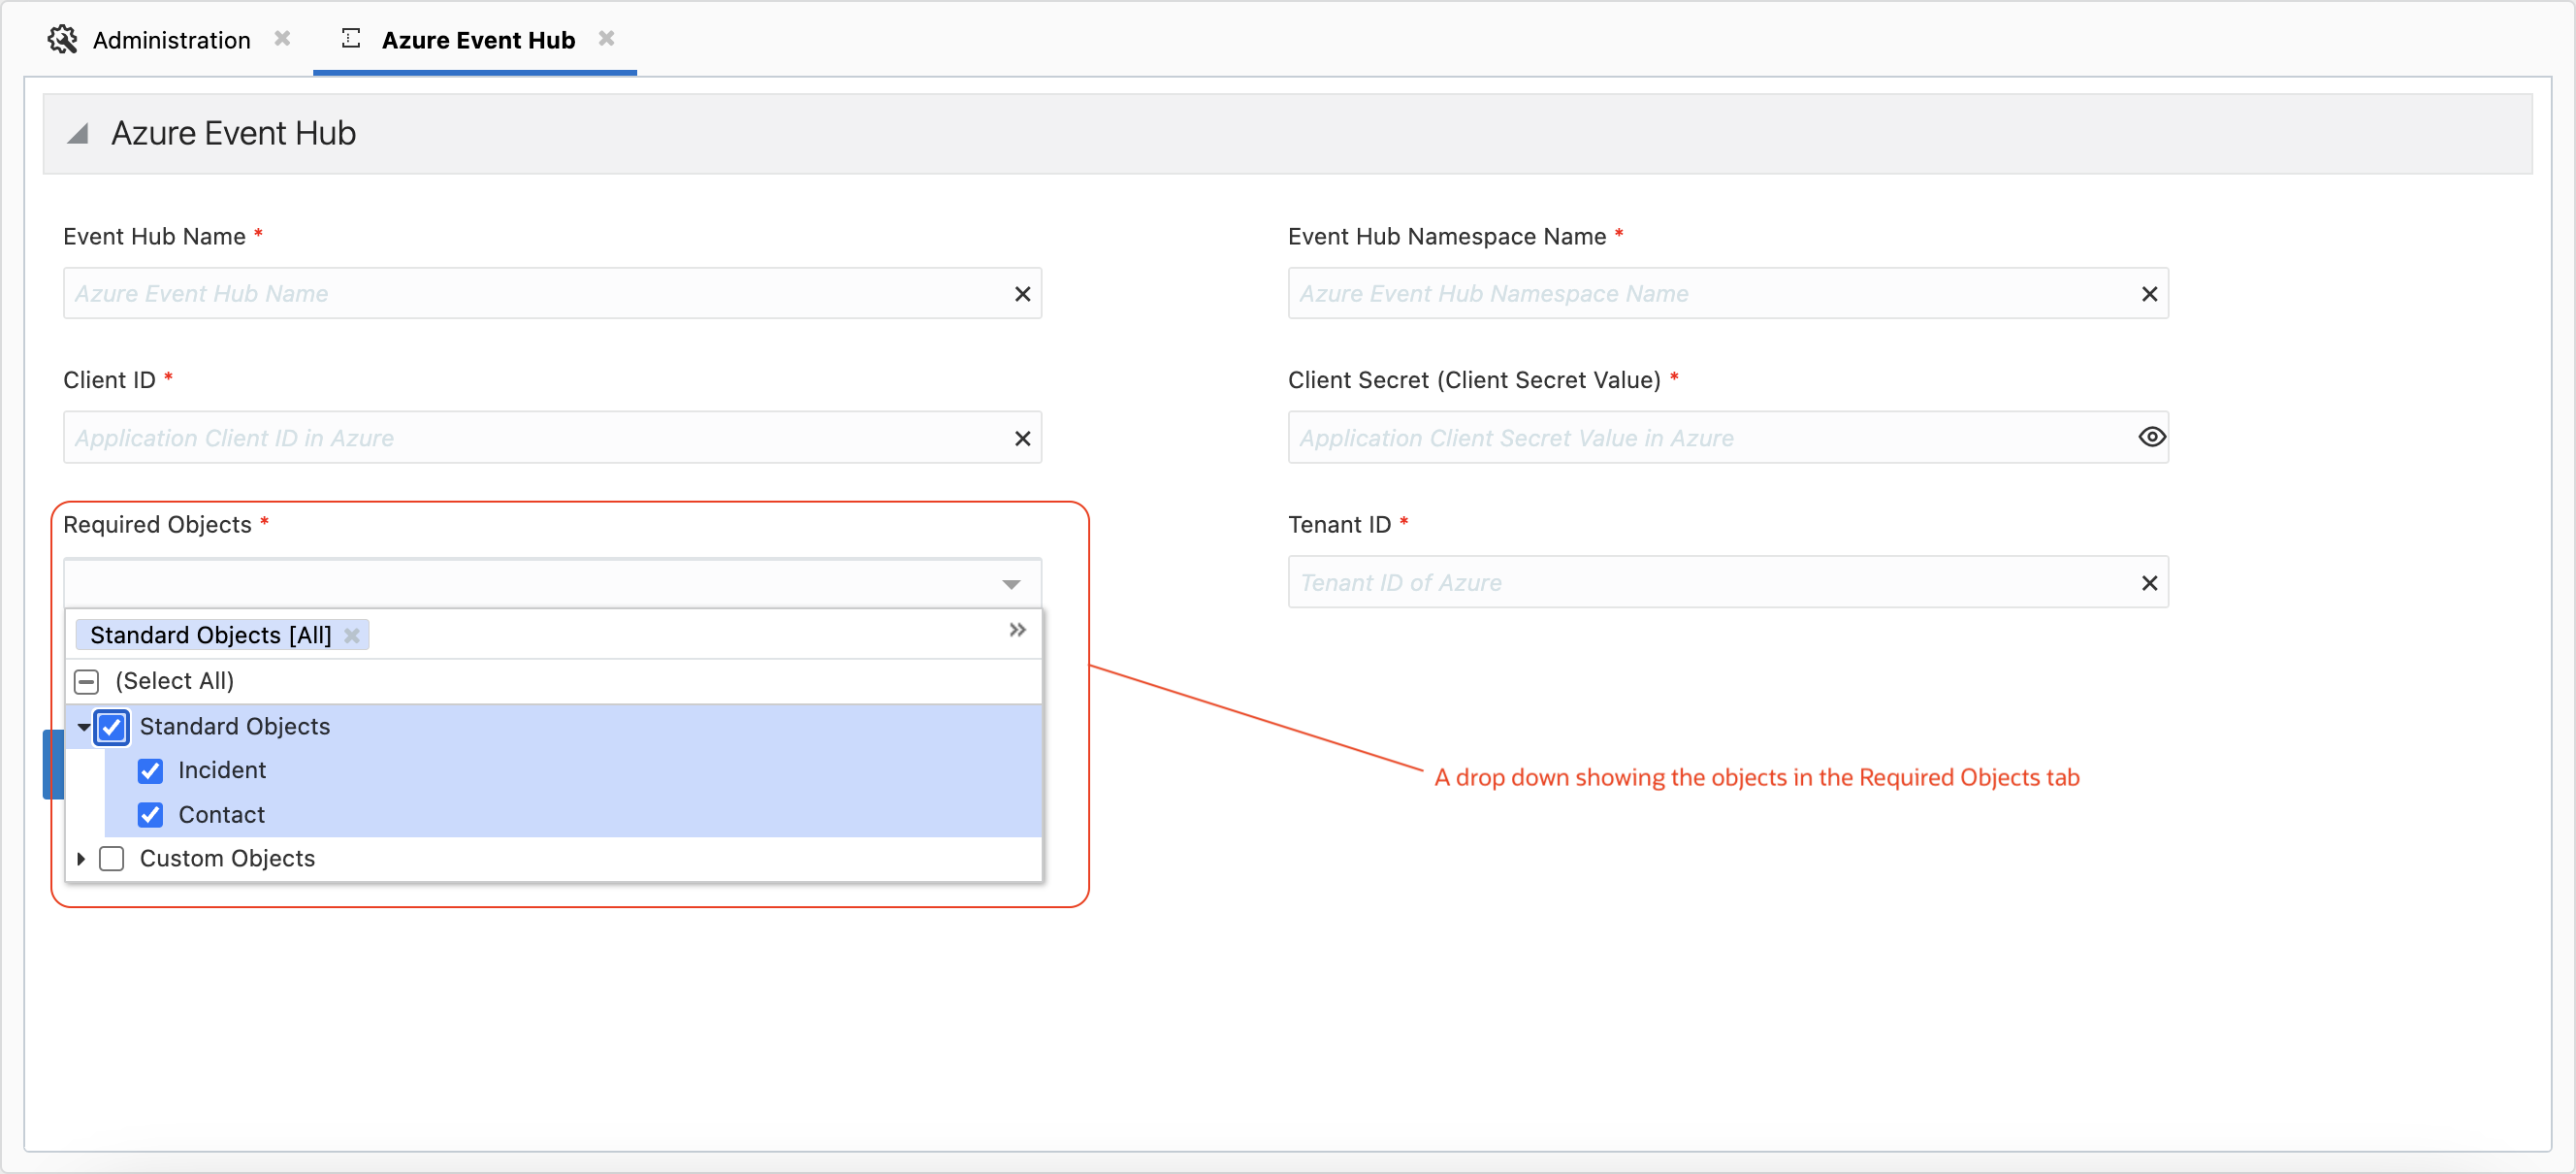Click the Tenant ID field label
This screenshot has height=1174, width=2576.
point(1339,525)
